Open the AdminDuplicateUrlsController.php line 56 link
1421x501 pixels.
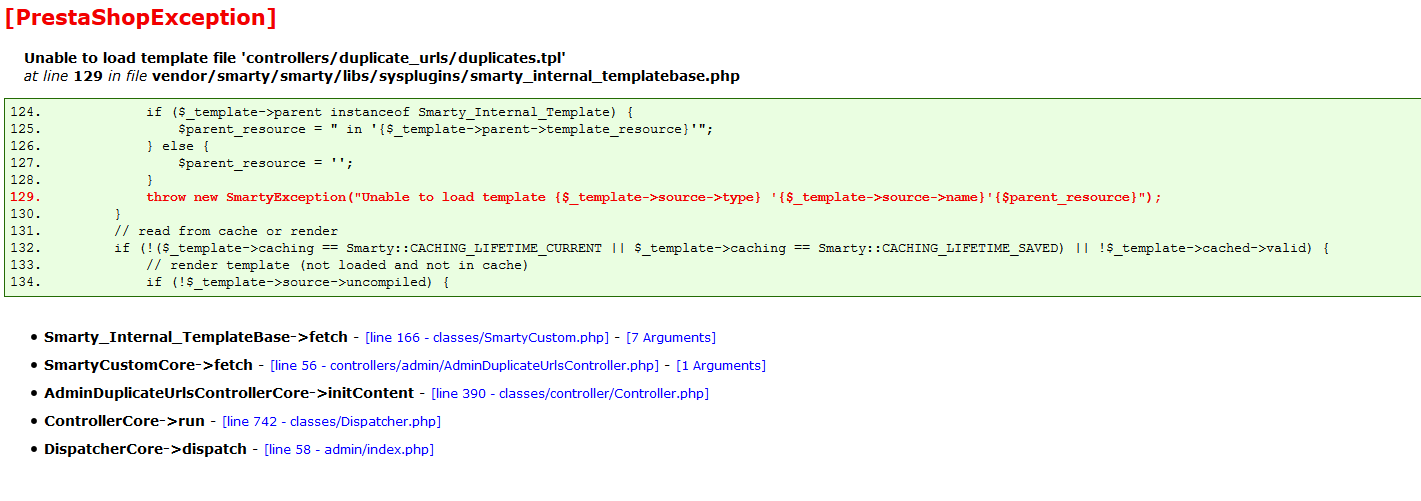click(465, 366)
